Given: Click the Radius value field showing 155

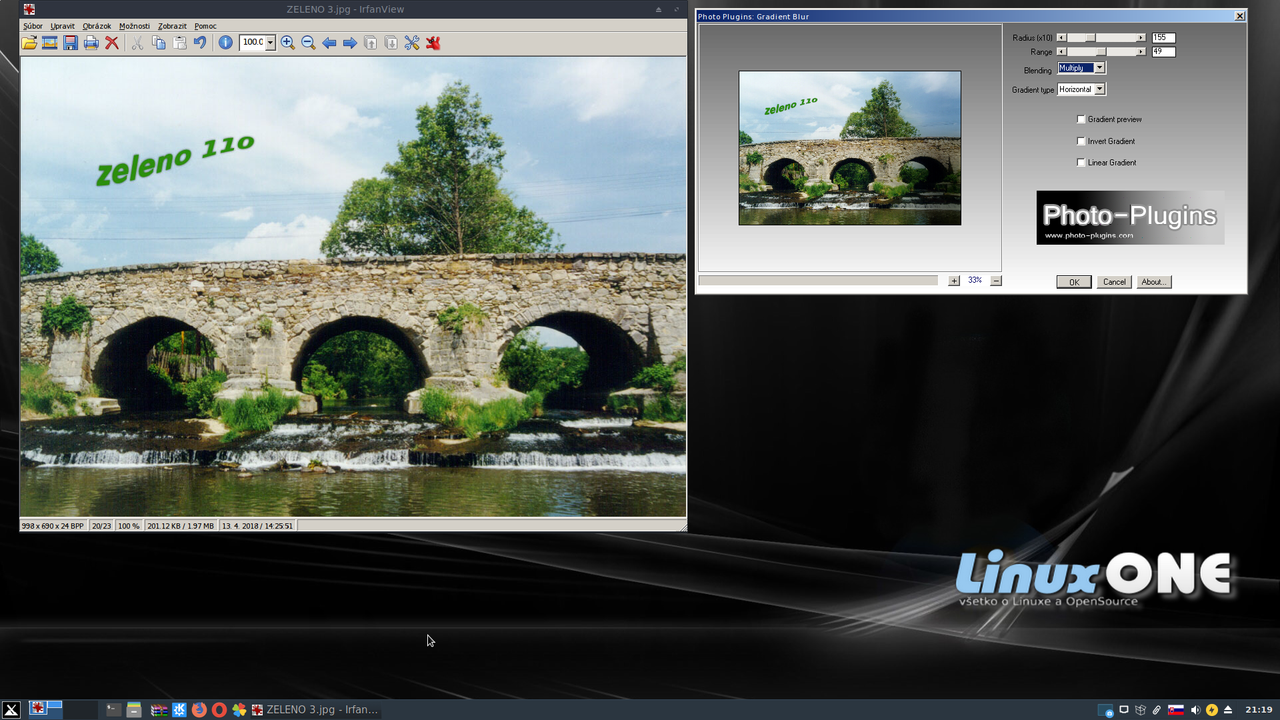Looking at the screenshot, I should (1163, 38).
